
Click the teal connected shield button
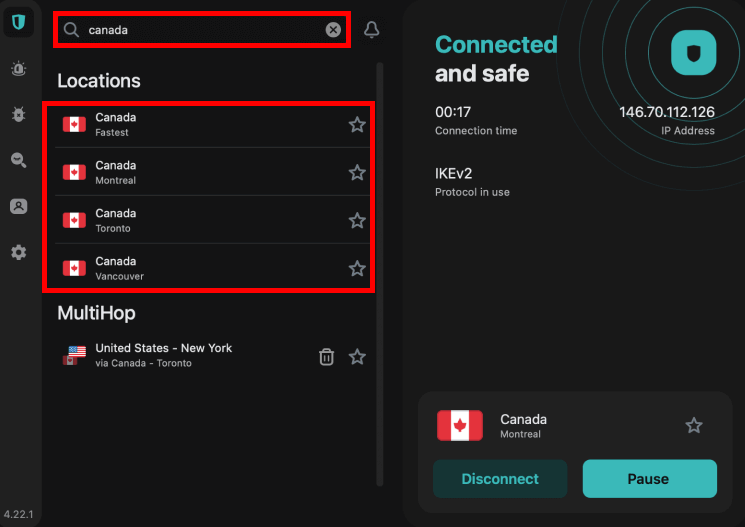693,53
